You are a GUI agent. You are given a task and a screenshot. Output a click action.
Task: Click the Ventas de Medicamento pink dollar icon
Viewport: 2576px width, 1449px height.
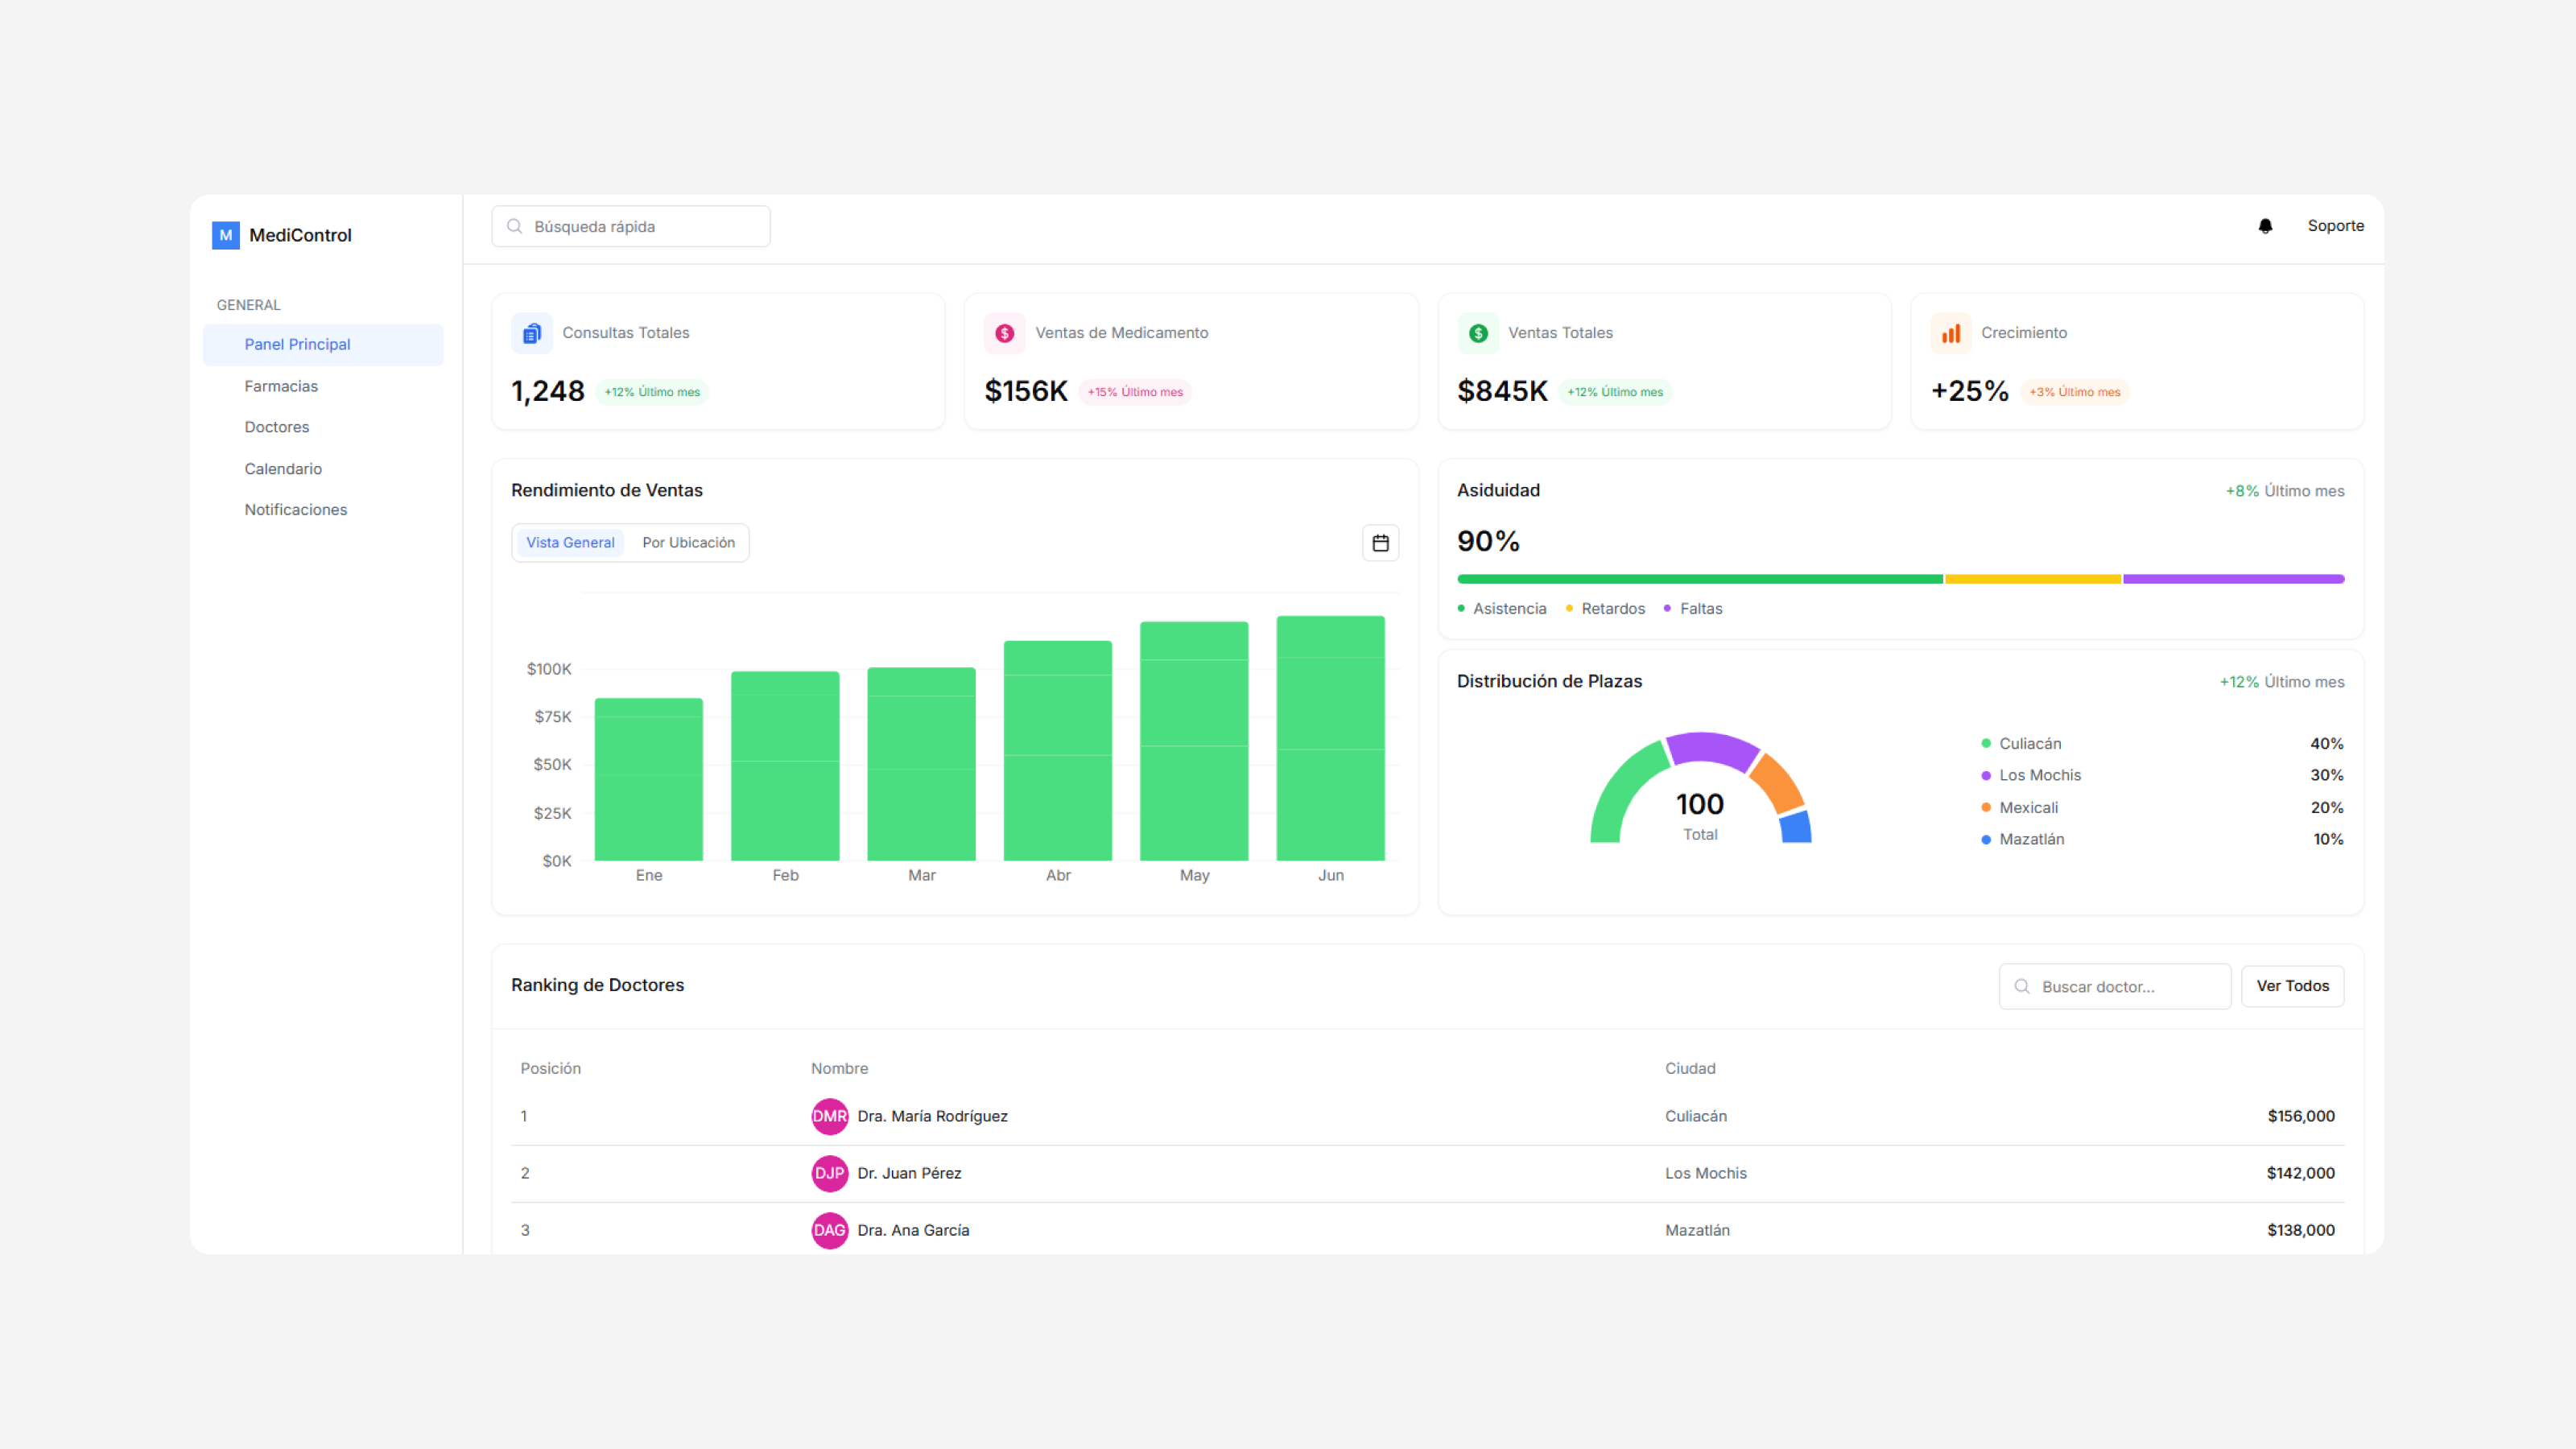click(1004, 333)
